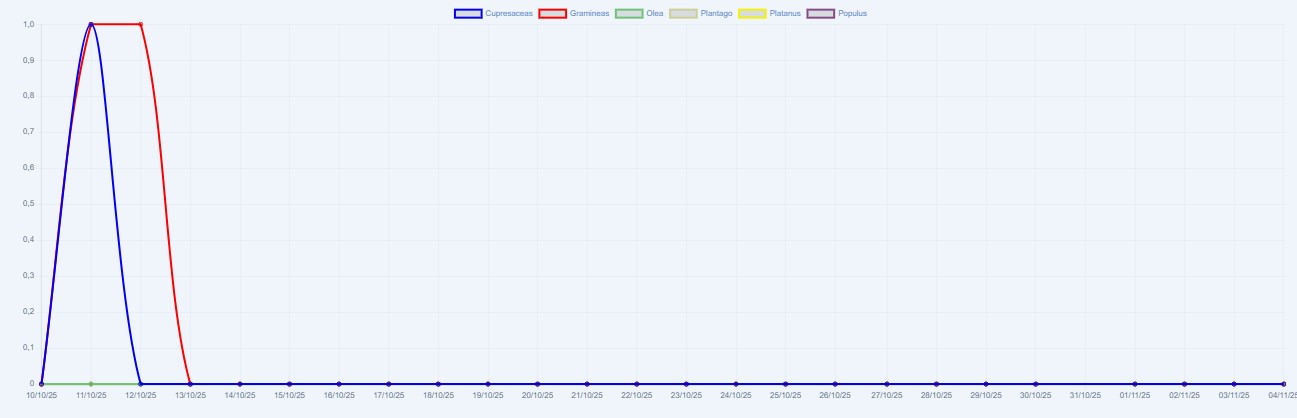Click the 30/10/25 x-axis date label
Viewport: 1297px width, 418px height.
pos(1035,396)
